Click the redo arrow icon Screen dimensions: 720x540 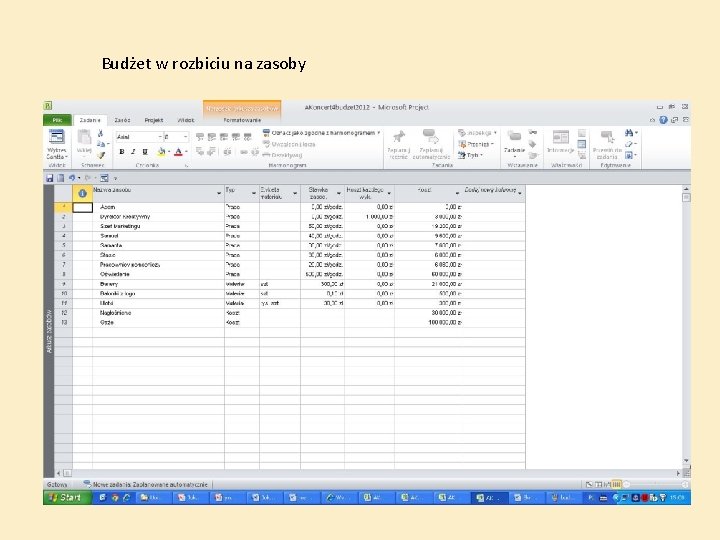coord(87,178)
